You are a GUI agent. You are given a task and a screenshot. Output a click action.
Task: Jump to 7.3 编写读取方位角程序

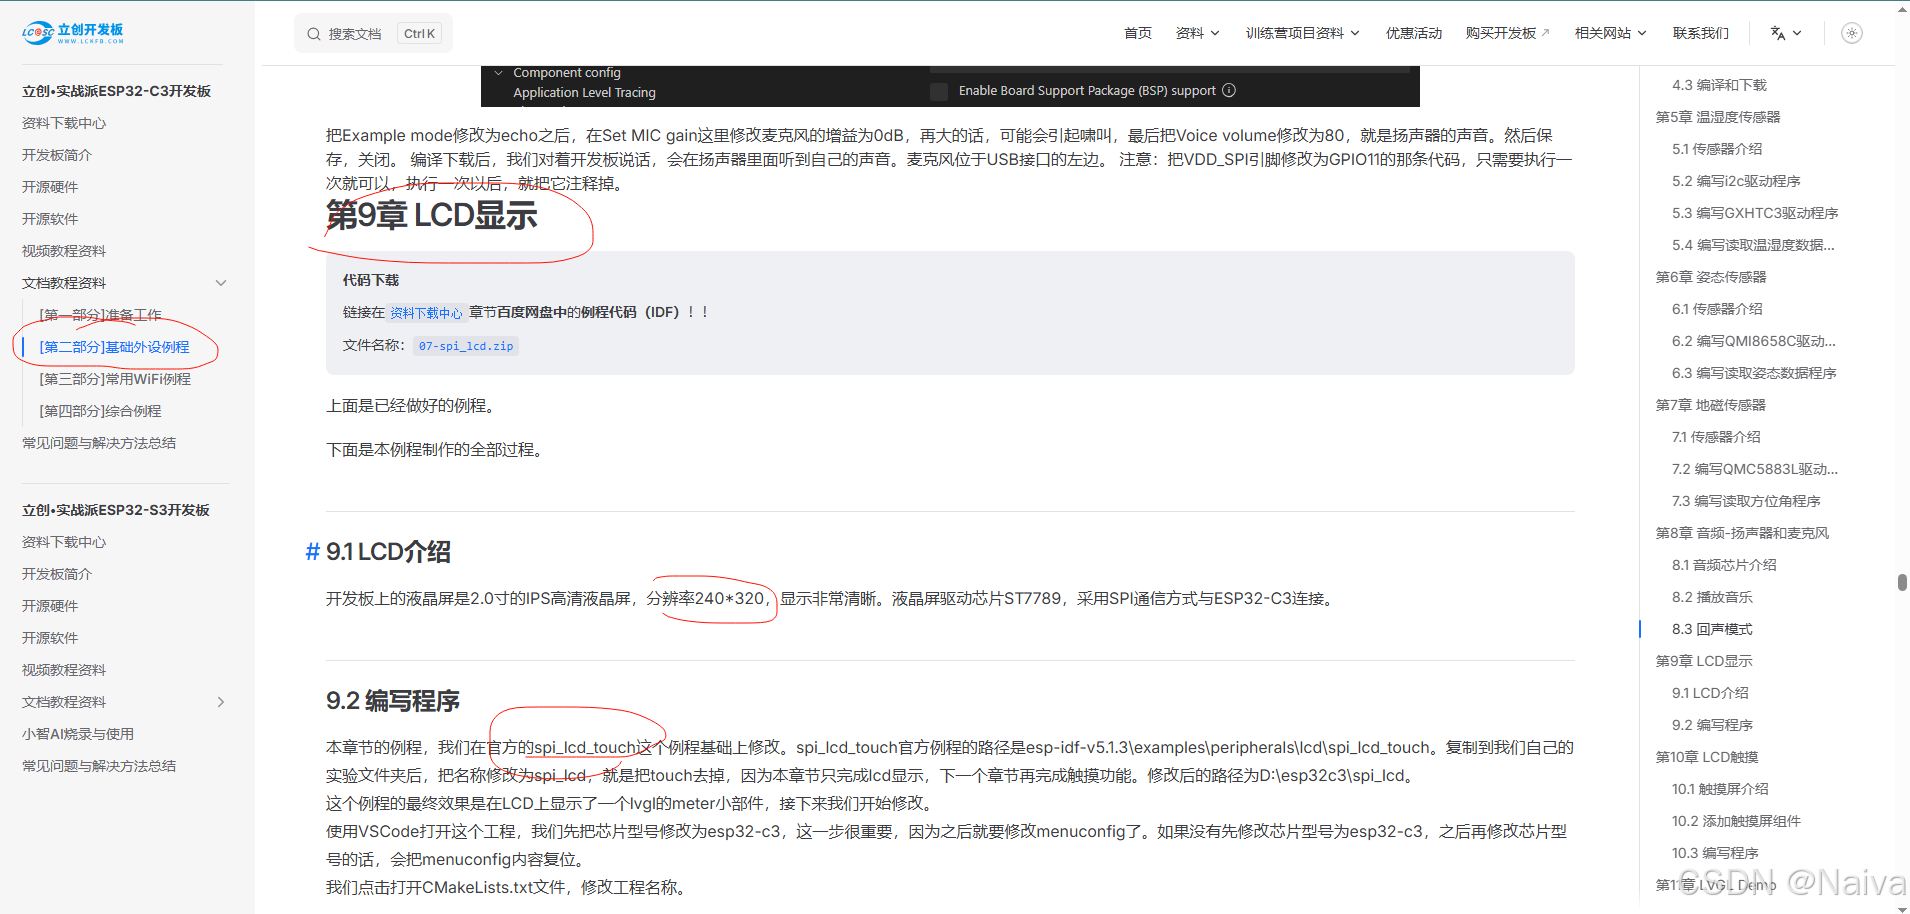click(1746, 501)
